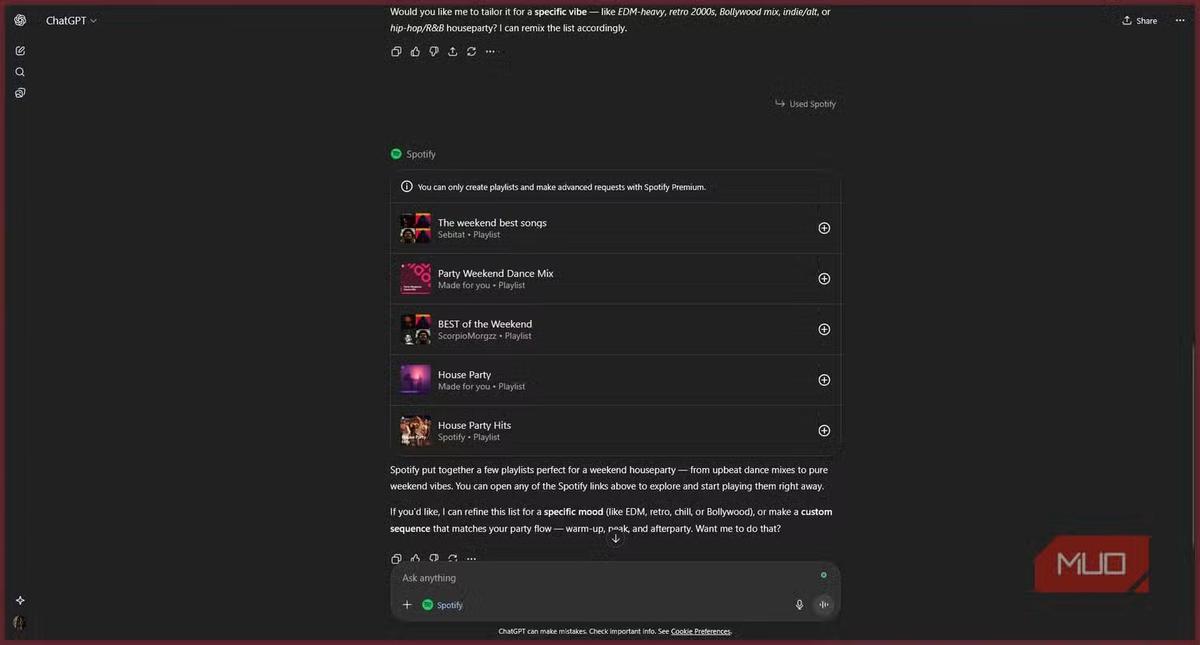Expand more actions on the bottom response

pos(471,559)
